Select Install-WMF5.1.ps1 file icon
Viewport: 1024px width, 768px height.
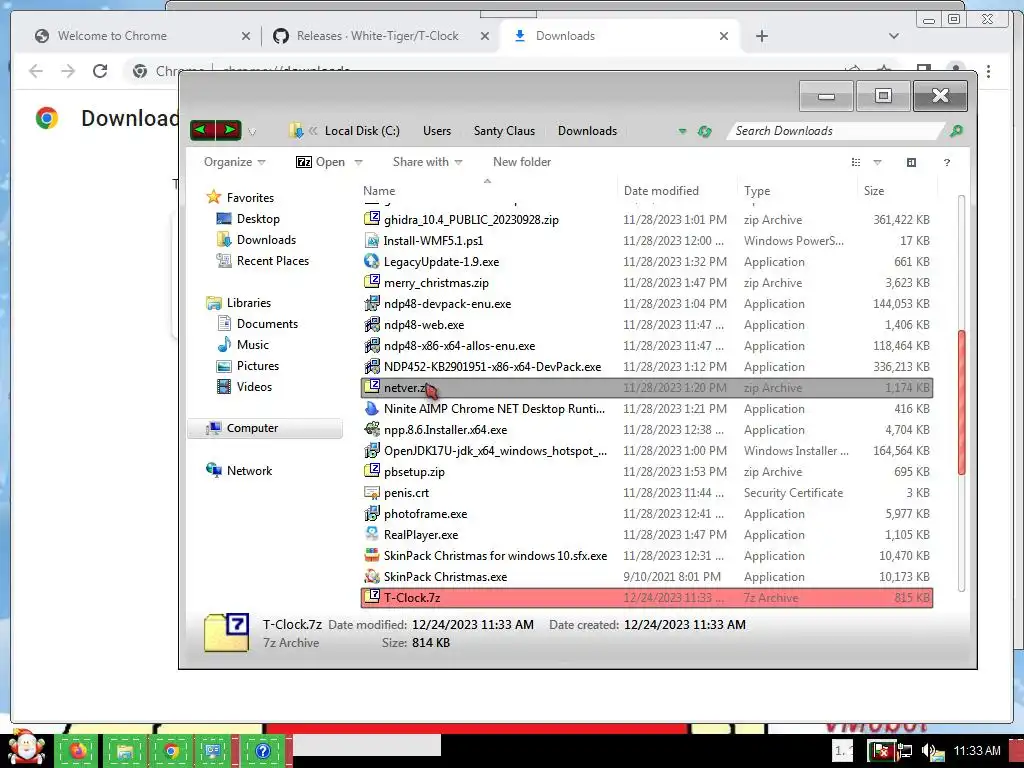click(x=372, y=240)
